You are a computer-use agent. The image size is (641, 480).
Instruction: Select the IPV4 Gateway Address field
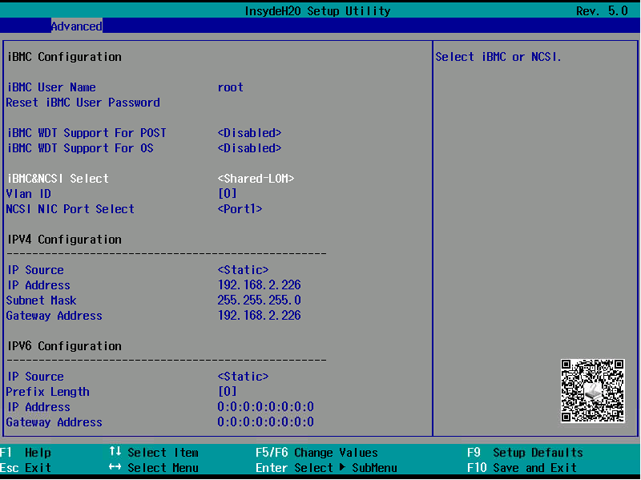tap(259, 316)
